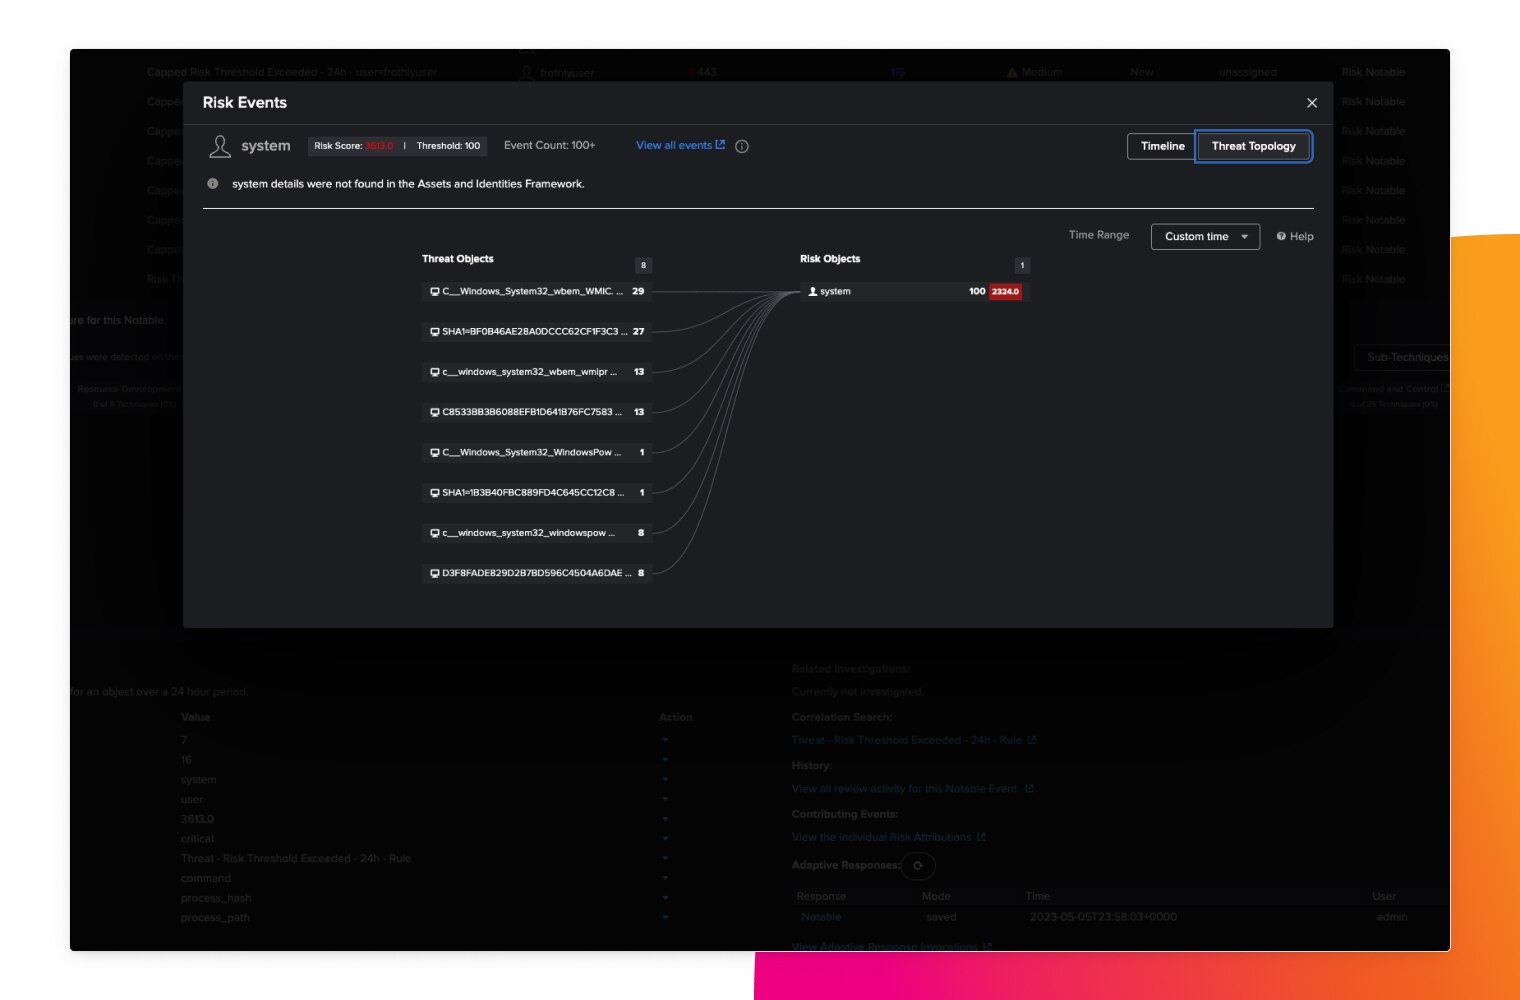Click the external link icon on View all events
Screen dimensions: 1520x1000
[x=722, y=144]
